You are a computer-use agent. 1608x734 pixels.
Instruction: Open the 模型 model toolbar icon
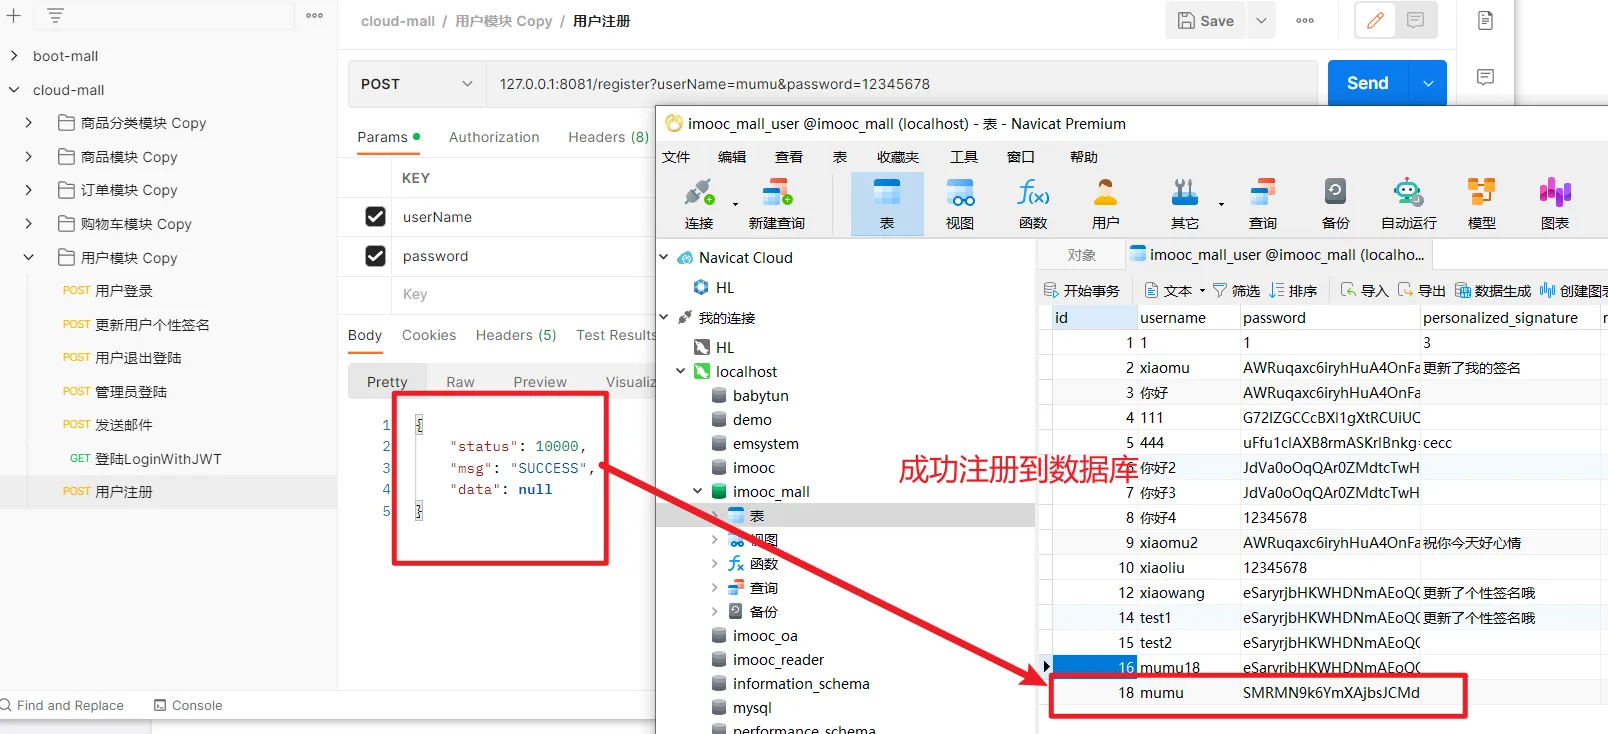[x=1481, y=192]
